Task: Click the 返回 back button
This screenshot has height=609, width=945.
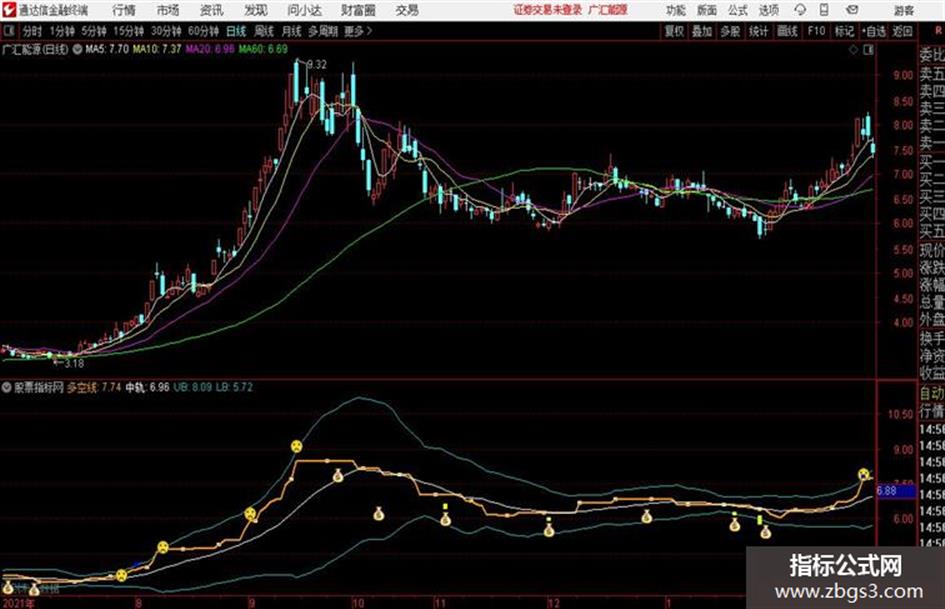Action: click(x=902, y=31)
